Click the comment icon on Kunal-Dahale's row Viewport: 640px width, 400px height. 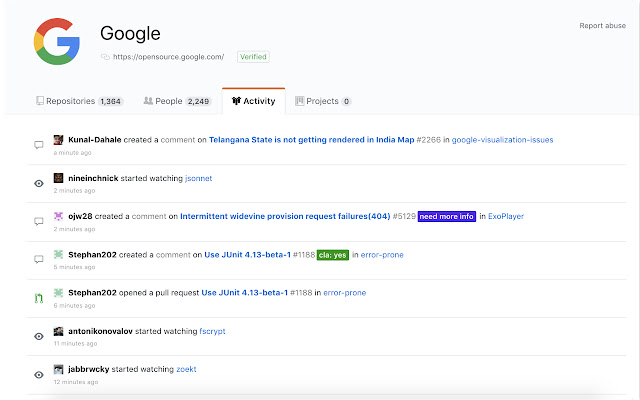coord(39,145)
